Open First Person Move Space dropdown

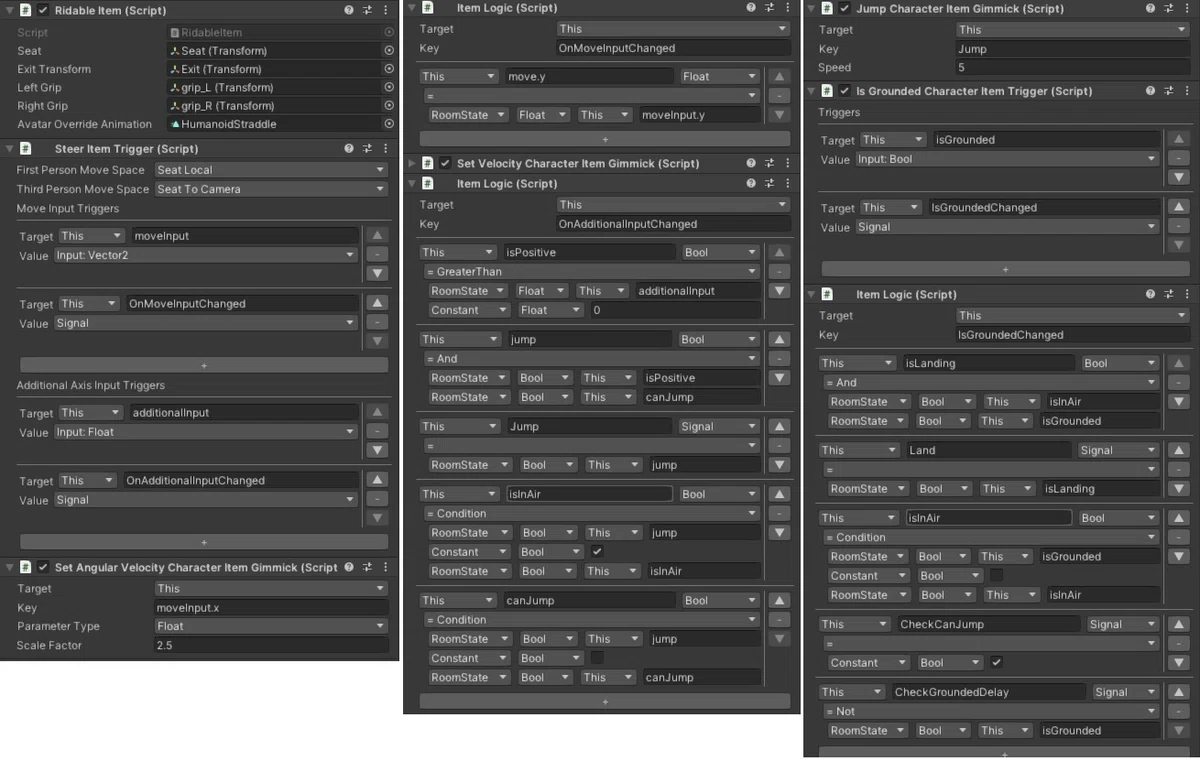271,170
